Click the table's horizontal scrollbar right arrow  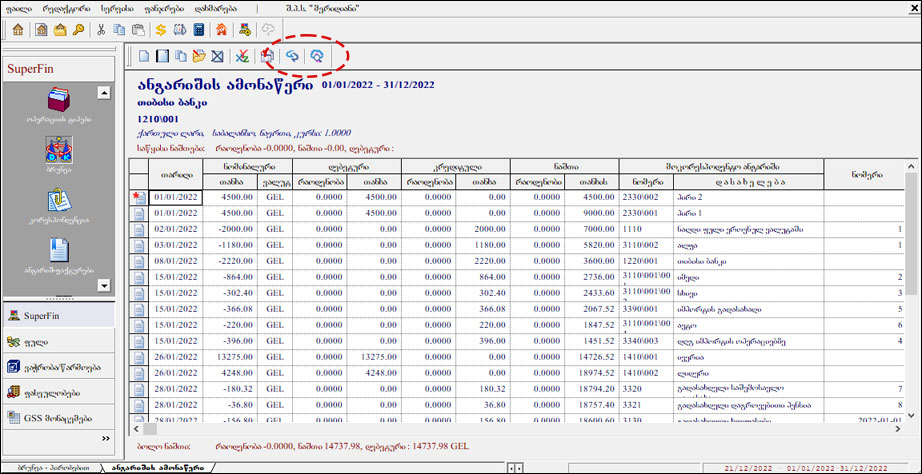pyautogui.click(x=897, y=429)
